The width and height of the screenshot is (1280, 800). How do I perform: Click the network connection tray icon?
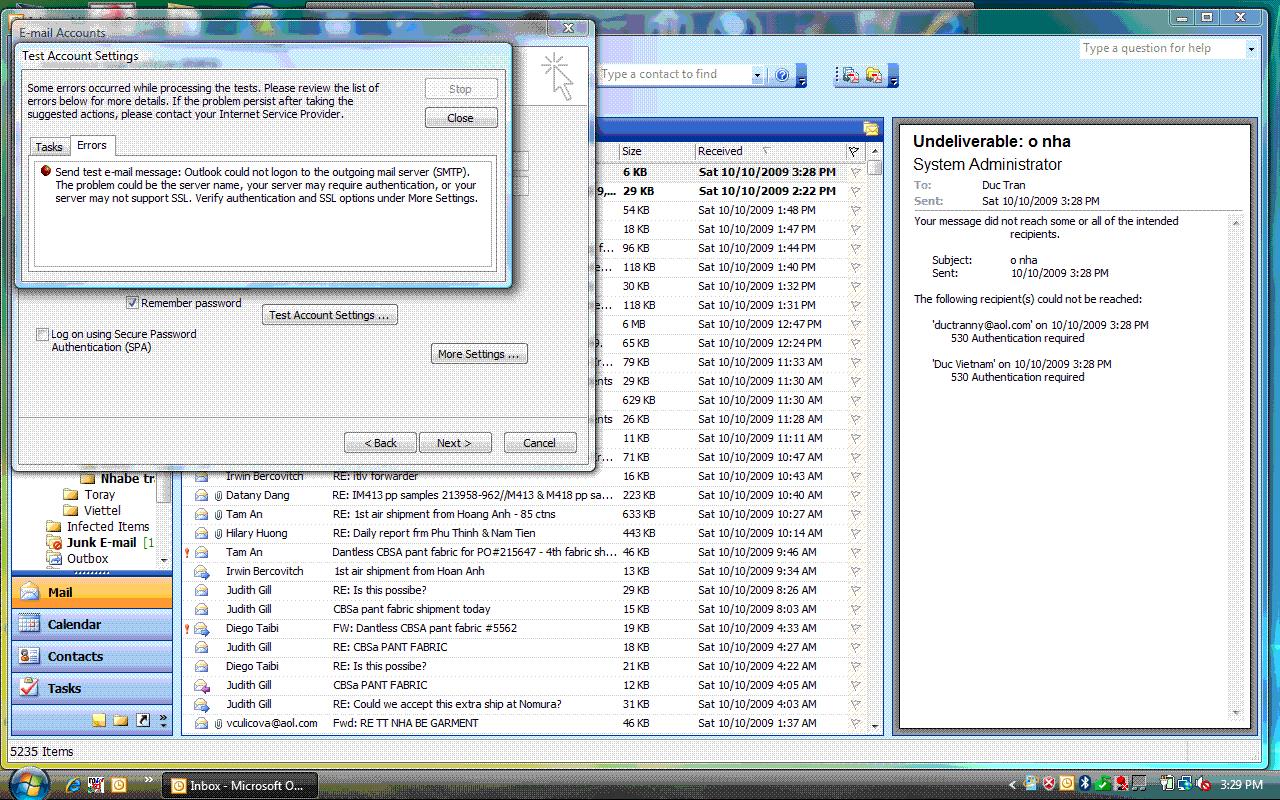point(1185,784)
